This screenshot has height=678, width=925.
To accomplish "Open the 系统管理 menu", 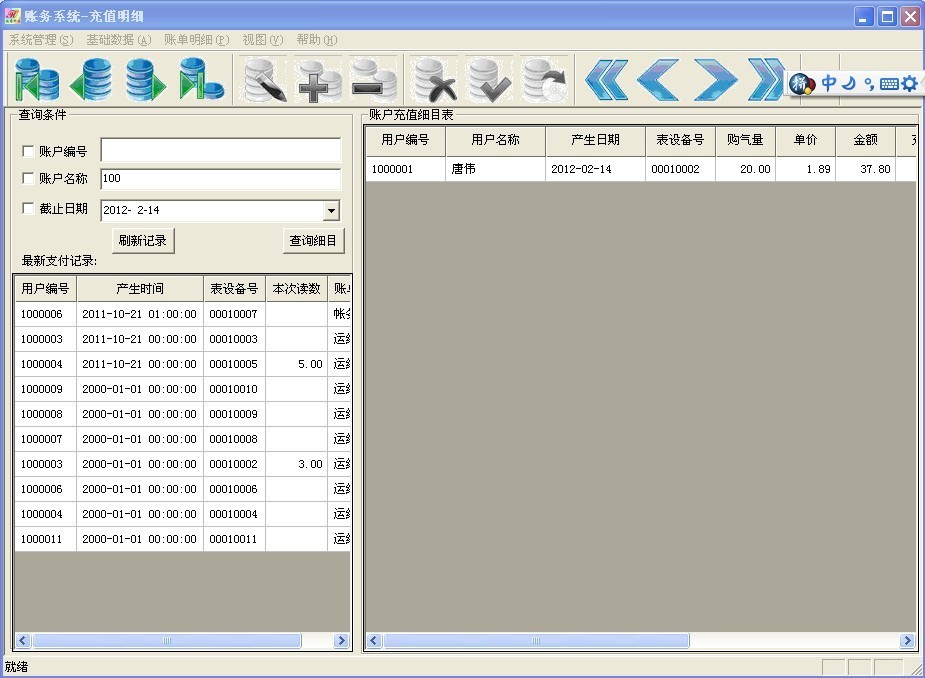I will [x=41, y=40].
